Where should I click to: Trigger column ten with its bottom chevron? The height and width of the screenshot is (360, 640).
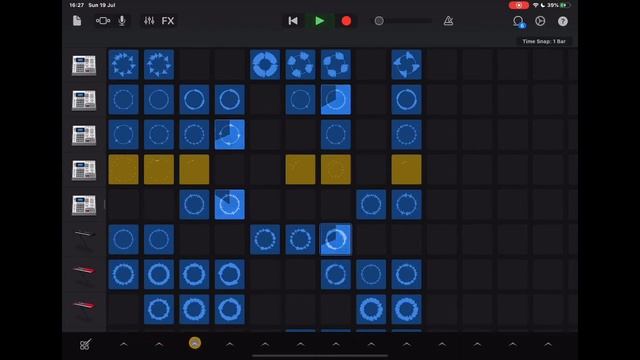pyautogui.click(x=442, y=345)
